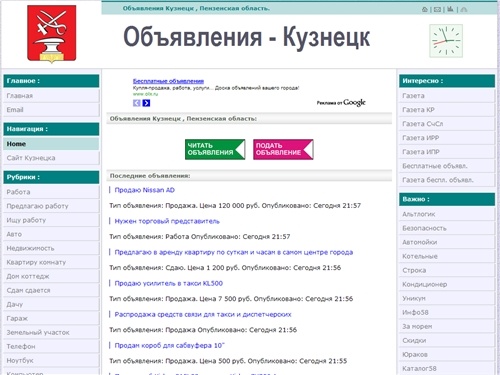Click the Реклама от Google label
Screen dimensions: 500x375
pyautogui.click(x=341, y=103)
